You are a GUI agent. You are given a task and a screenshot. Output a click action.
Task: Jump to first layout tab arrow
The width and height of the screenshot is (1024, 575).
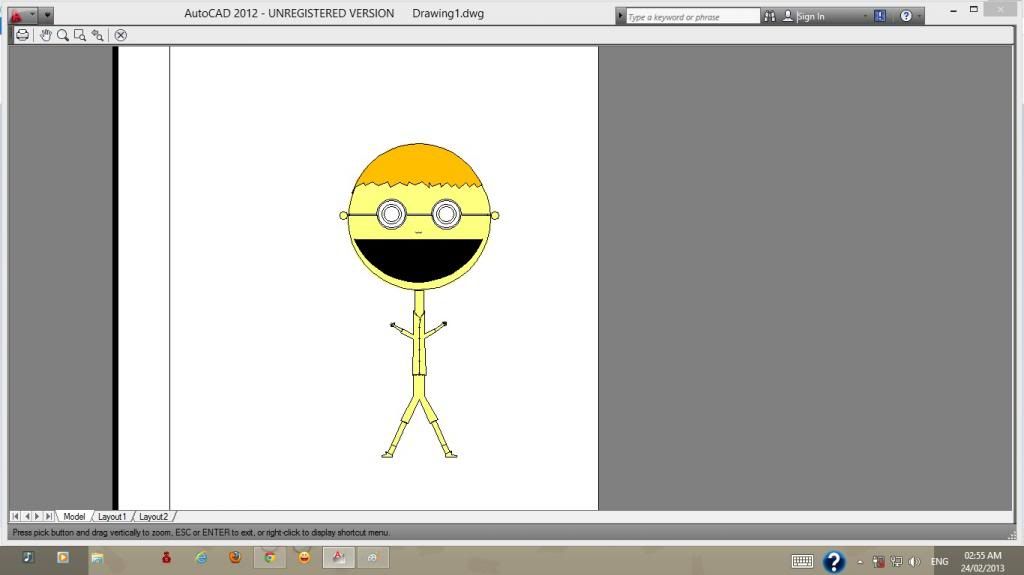pos(16,516)
